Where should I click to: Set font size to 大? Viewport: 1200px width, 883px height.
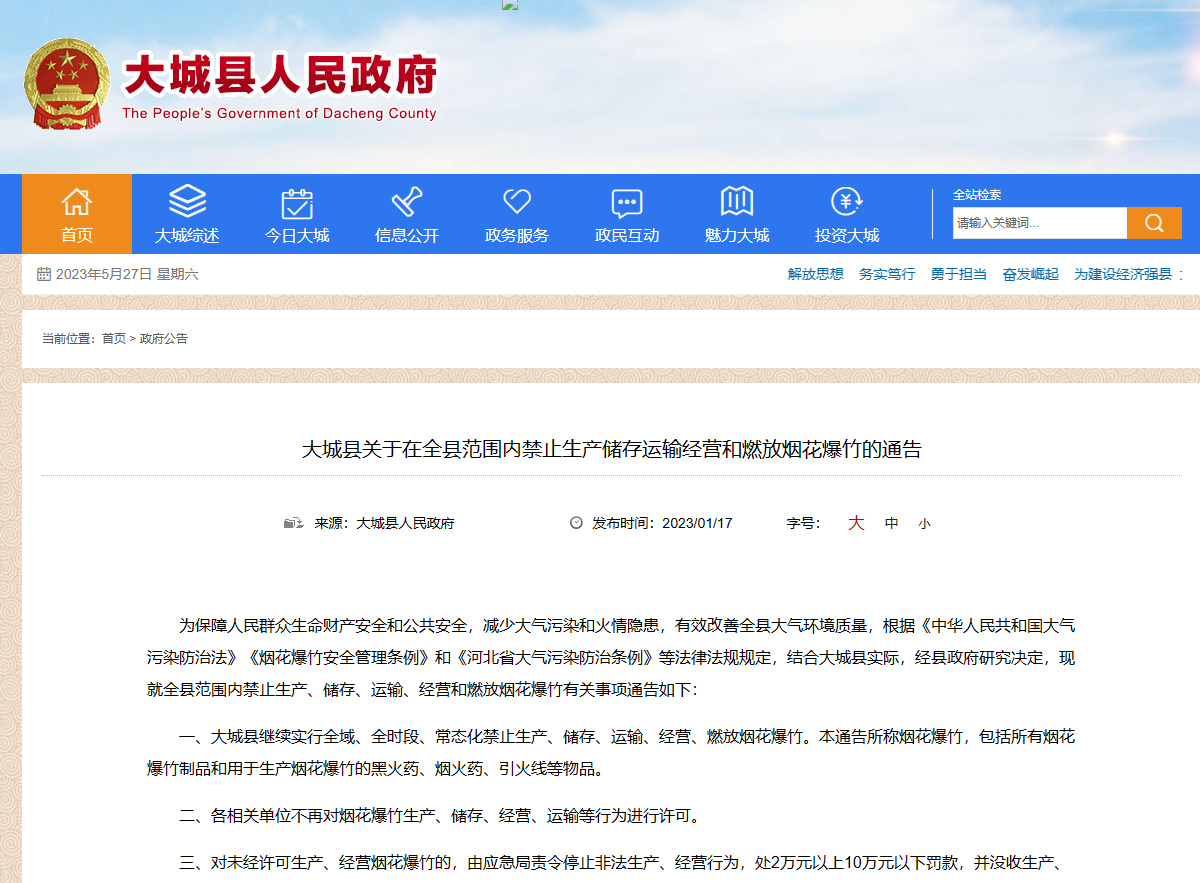[856, 523]
